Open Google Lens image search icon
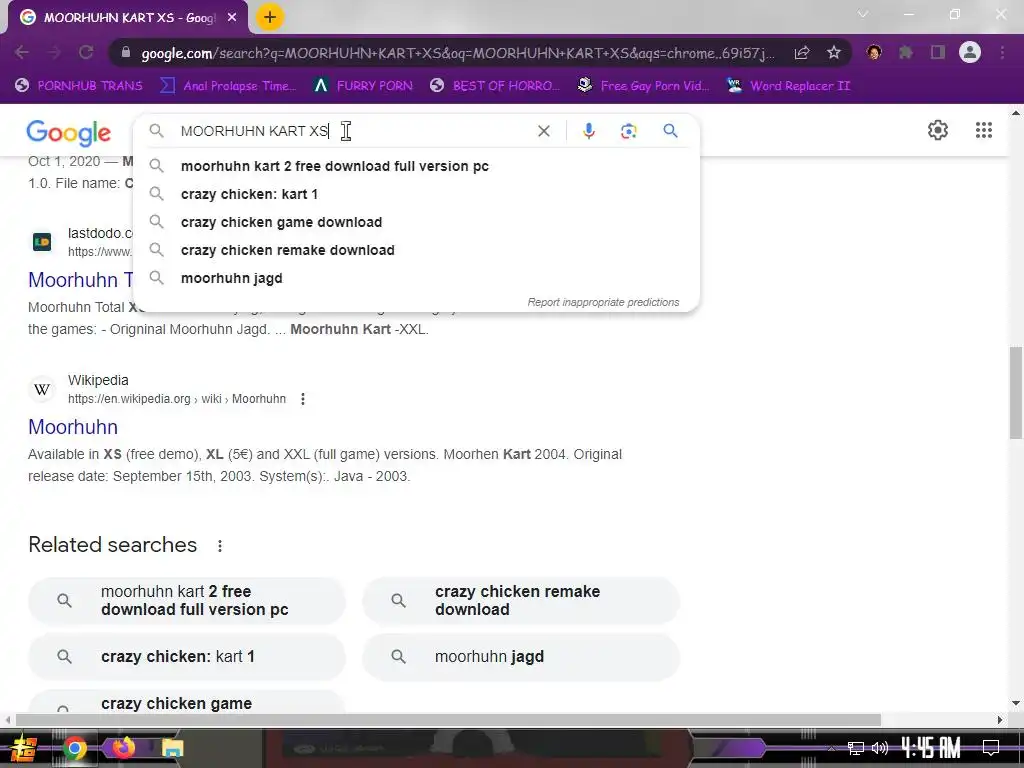The image size is (1024, 768). coord(628,131)
